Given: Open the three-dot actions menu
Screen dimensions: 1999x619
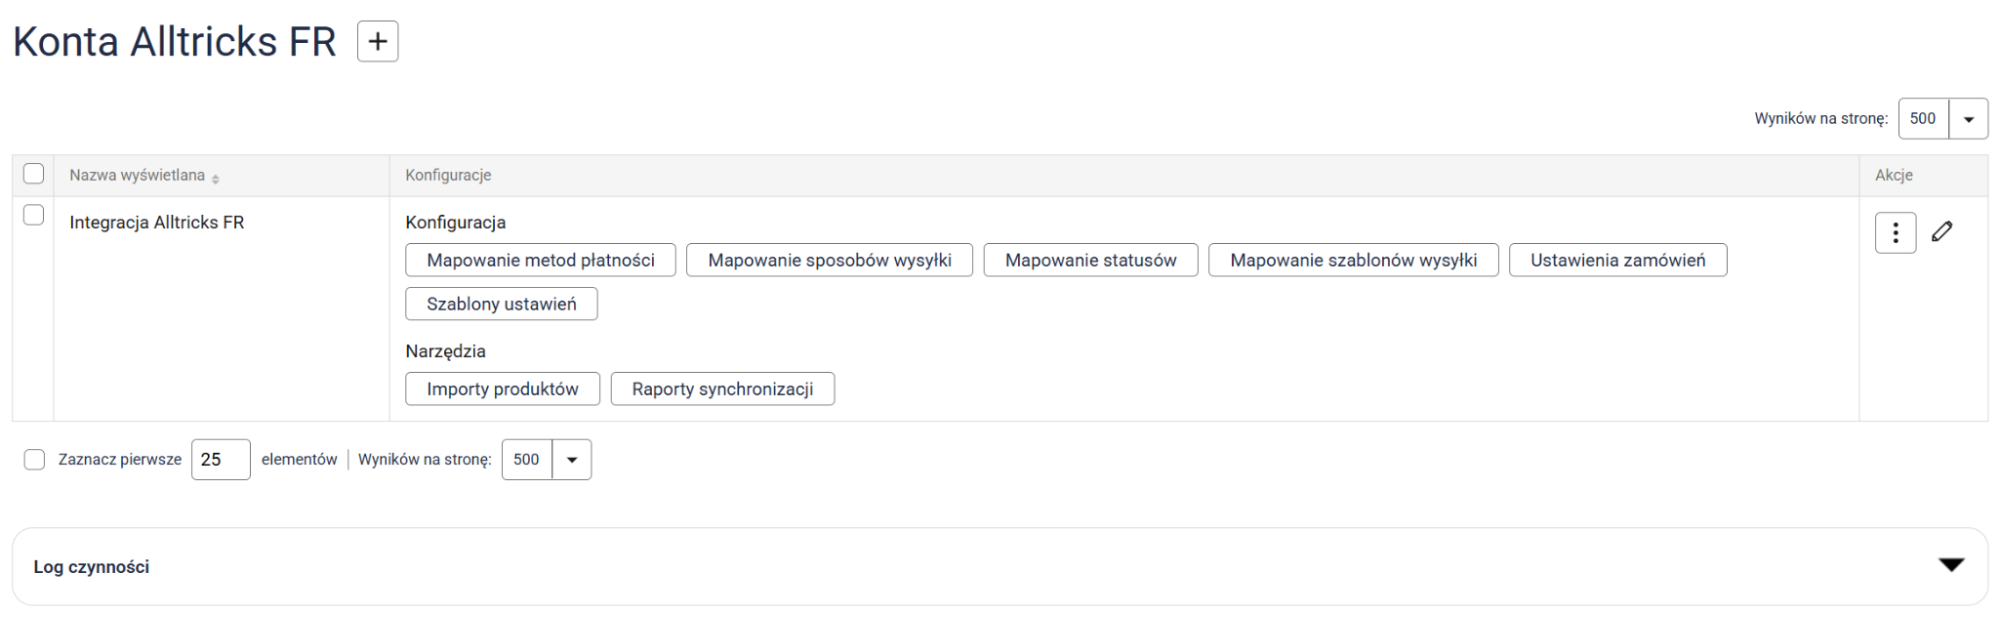Looking at the screenshot, I should 1894,233.
